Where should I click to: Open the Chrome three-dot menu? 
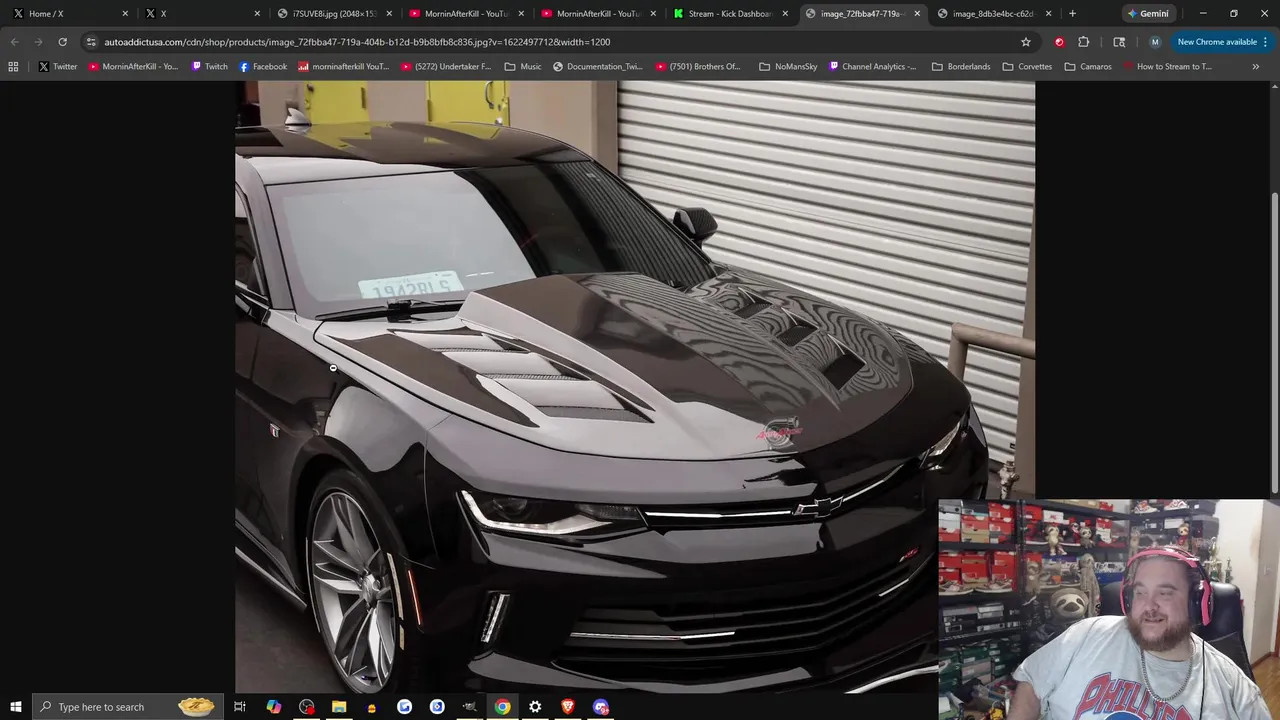1266,42
